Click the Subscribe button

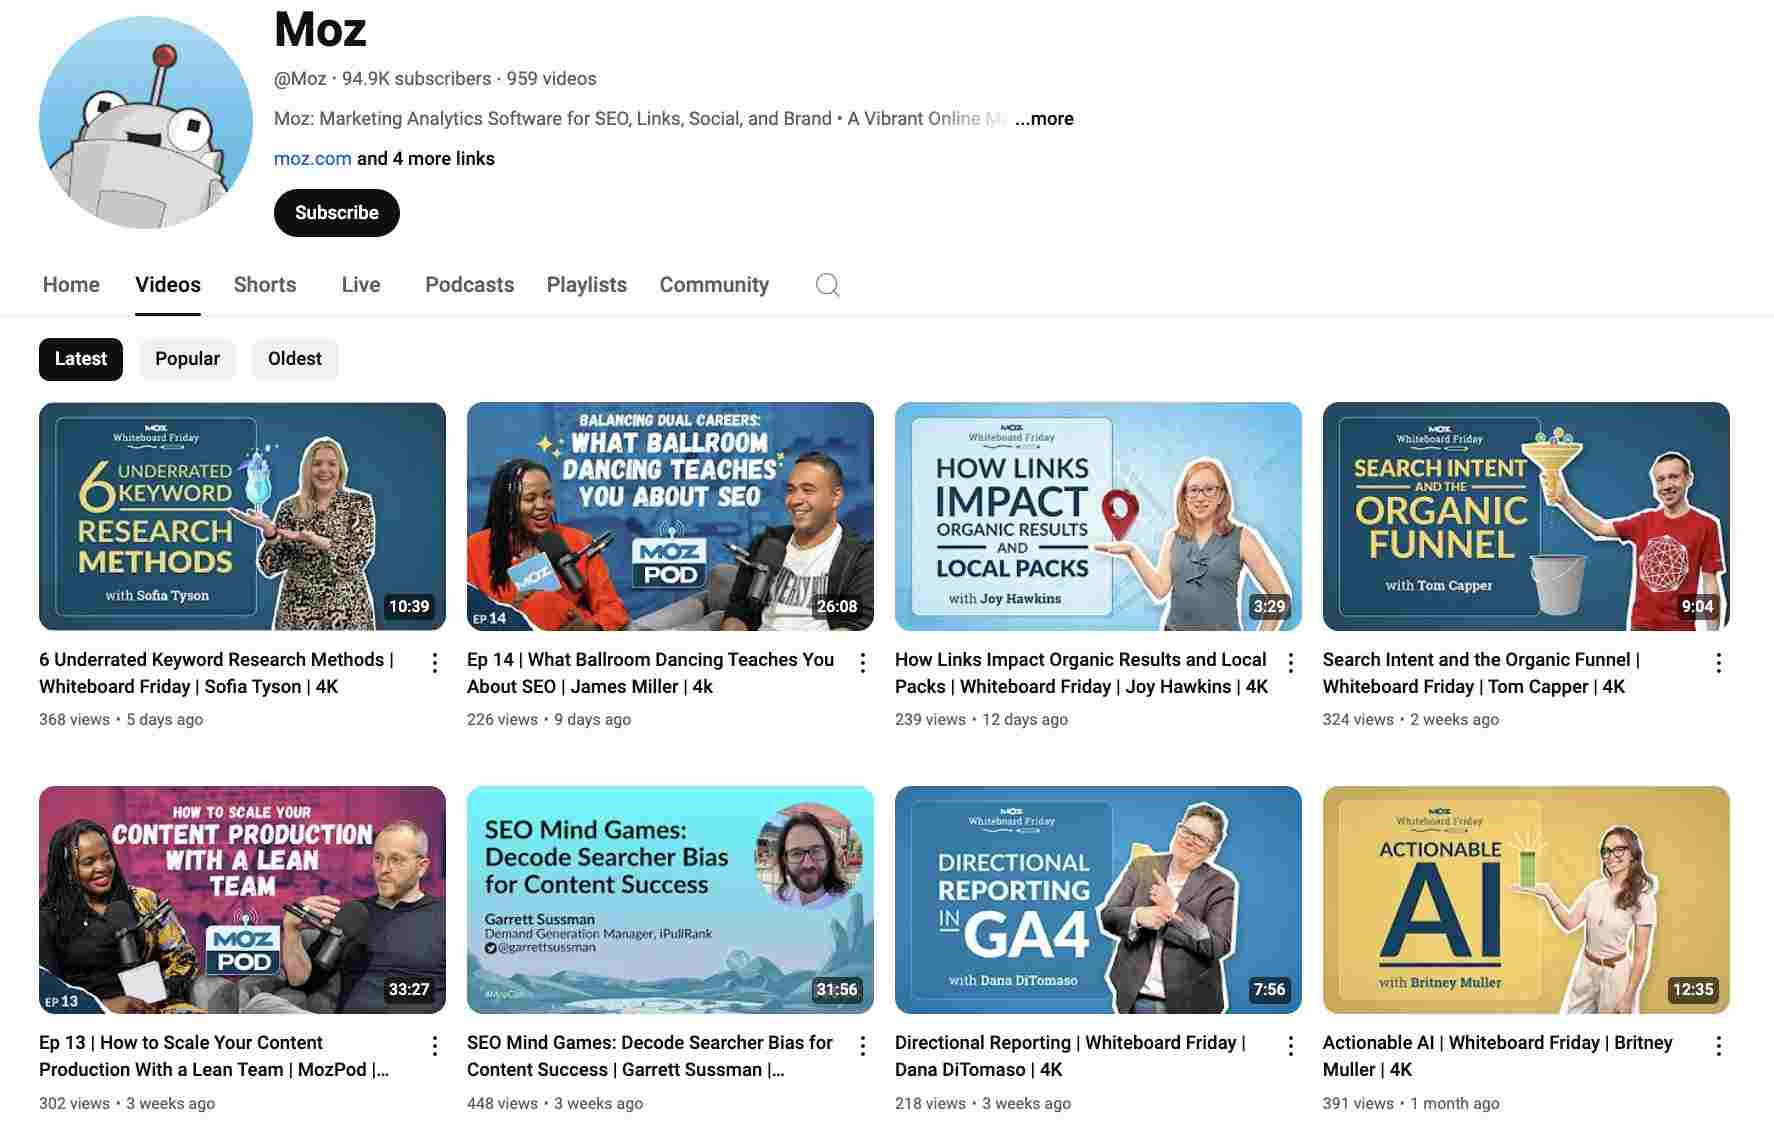pos(337,213)
